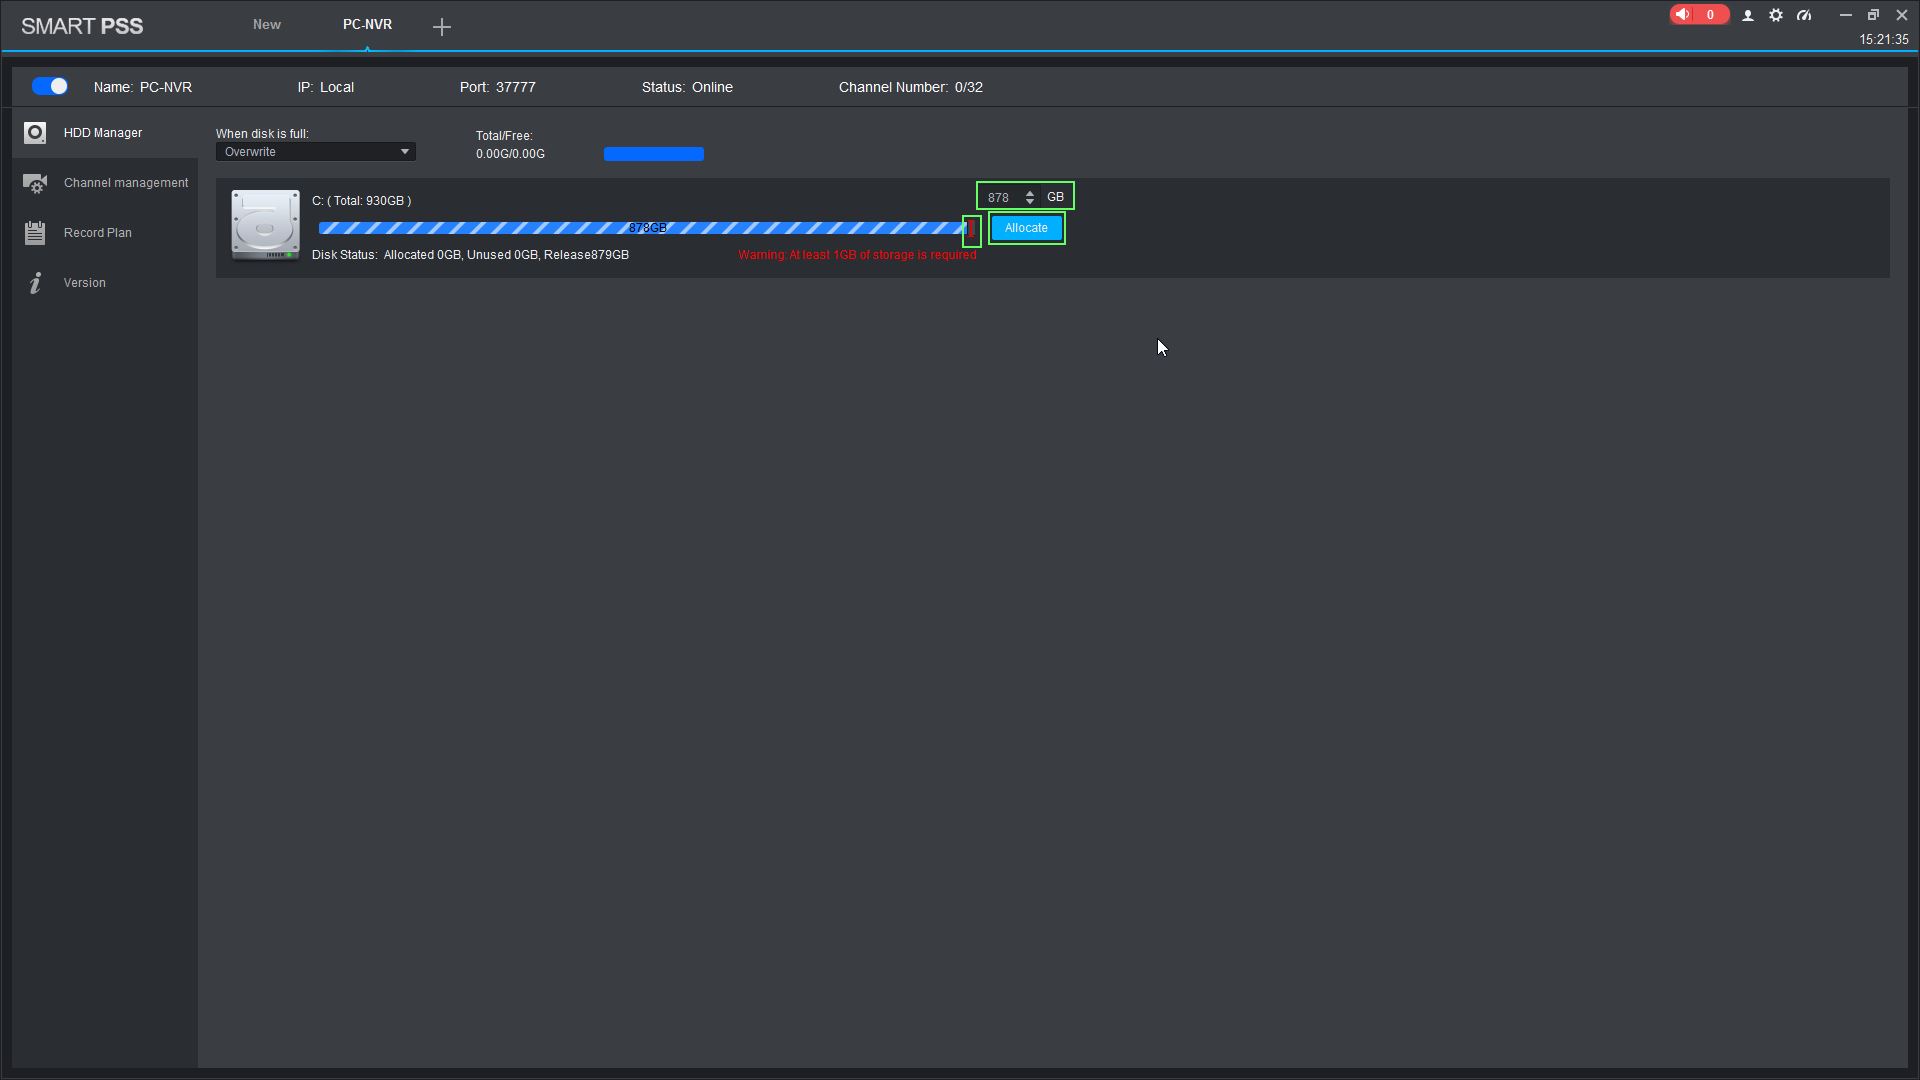Open Record Plan from the sidebar
Viewport: 1920px width, 1080px height.
(97, 233)
